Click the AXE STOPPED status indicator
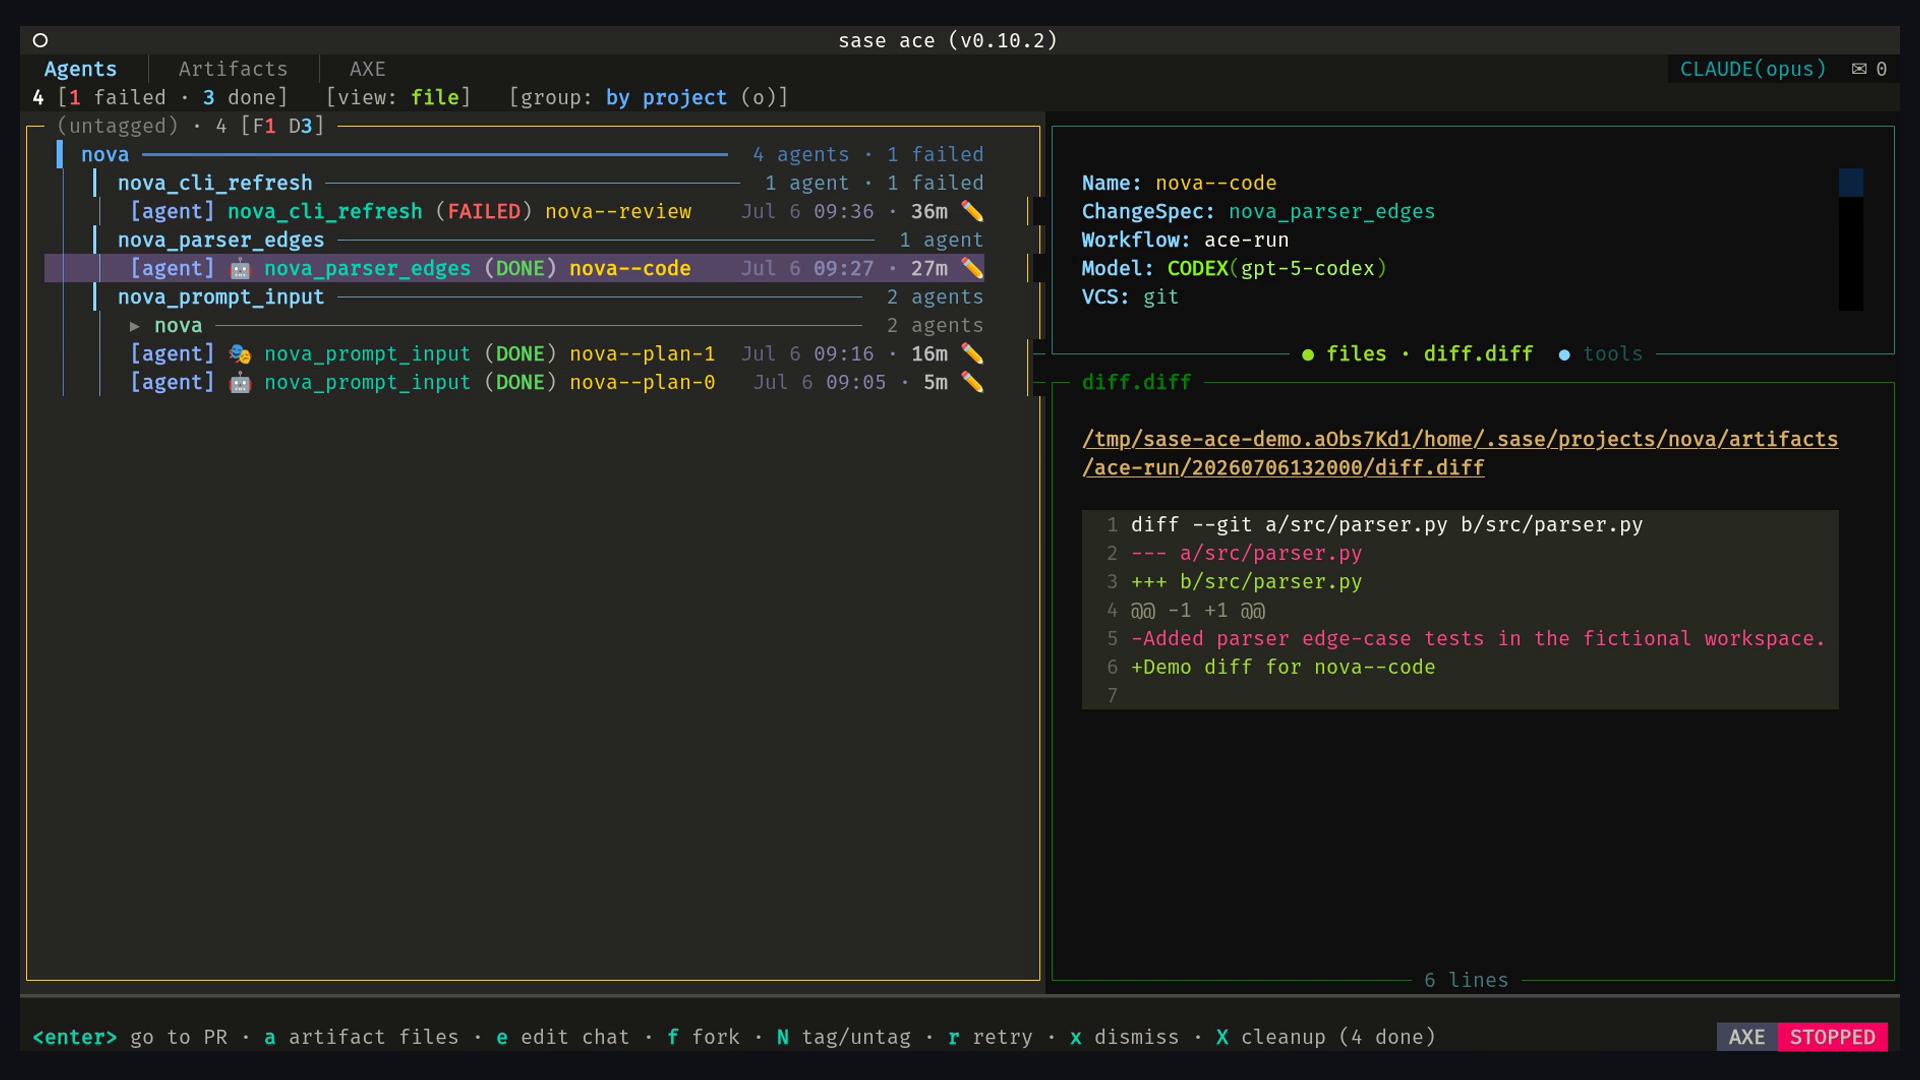The height and width of the screenshot is (1080, 1920). tap(1802, 1037)
